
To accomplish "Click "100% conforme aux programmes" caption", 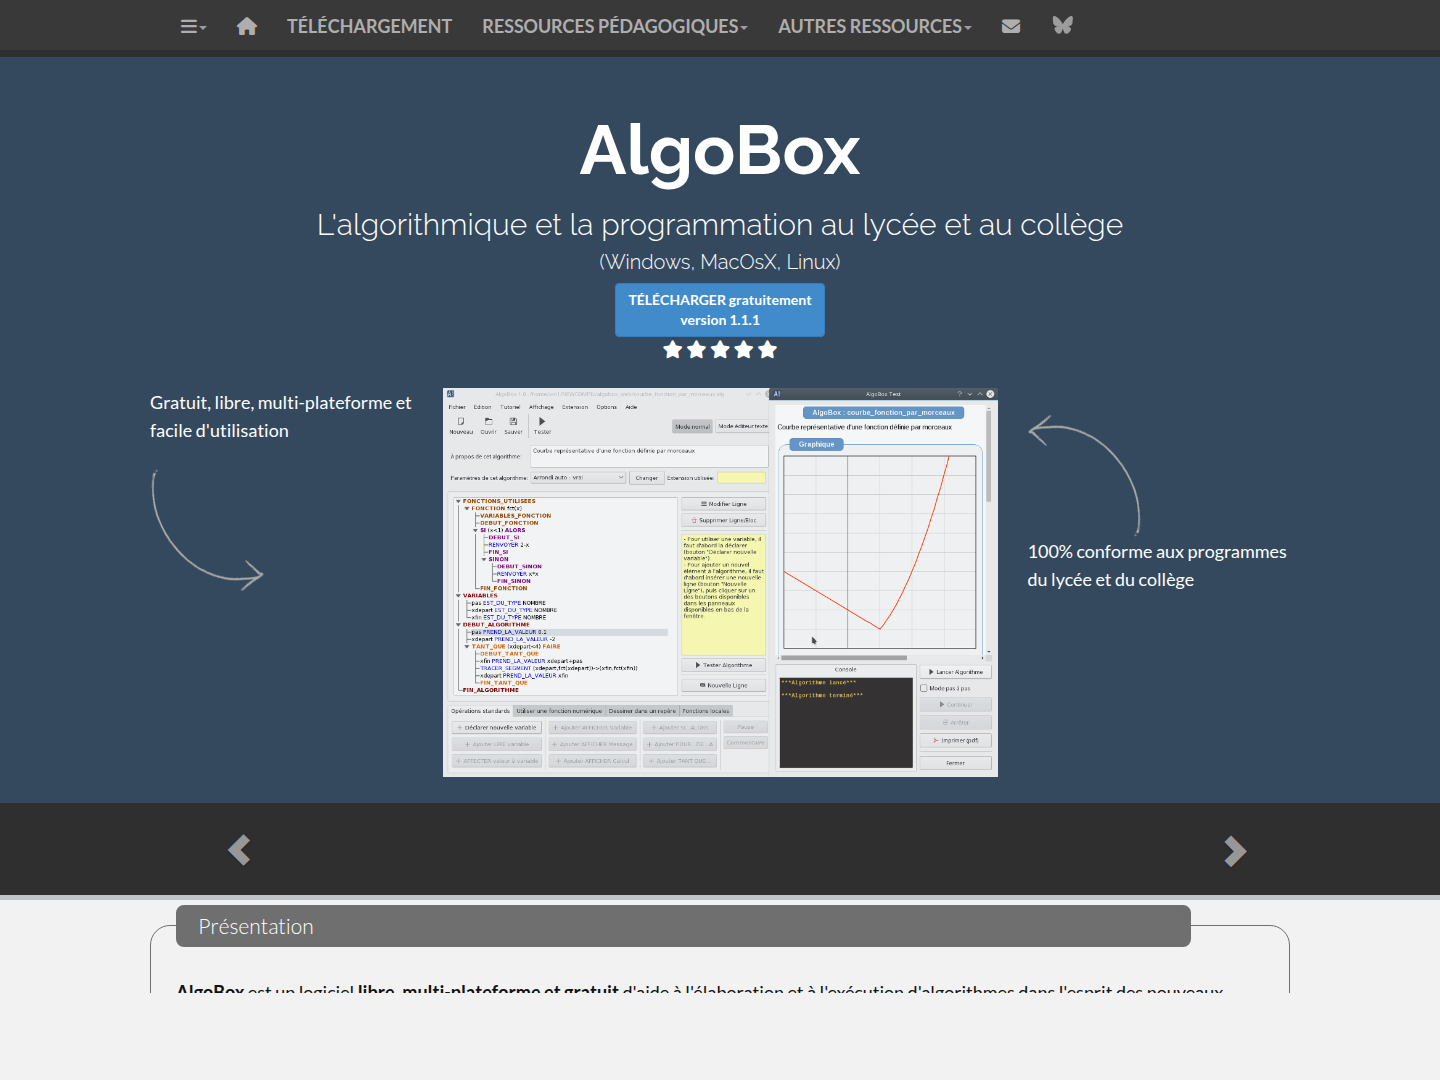I will coord(1157,566).
